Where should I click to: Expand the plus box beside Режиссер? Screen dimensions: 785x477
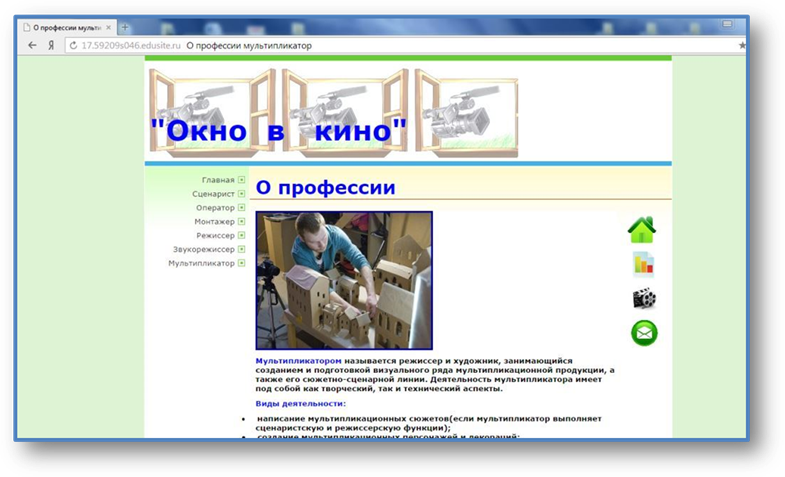pyautogui.click(x=241, y=235)
